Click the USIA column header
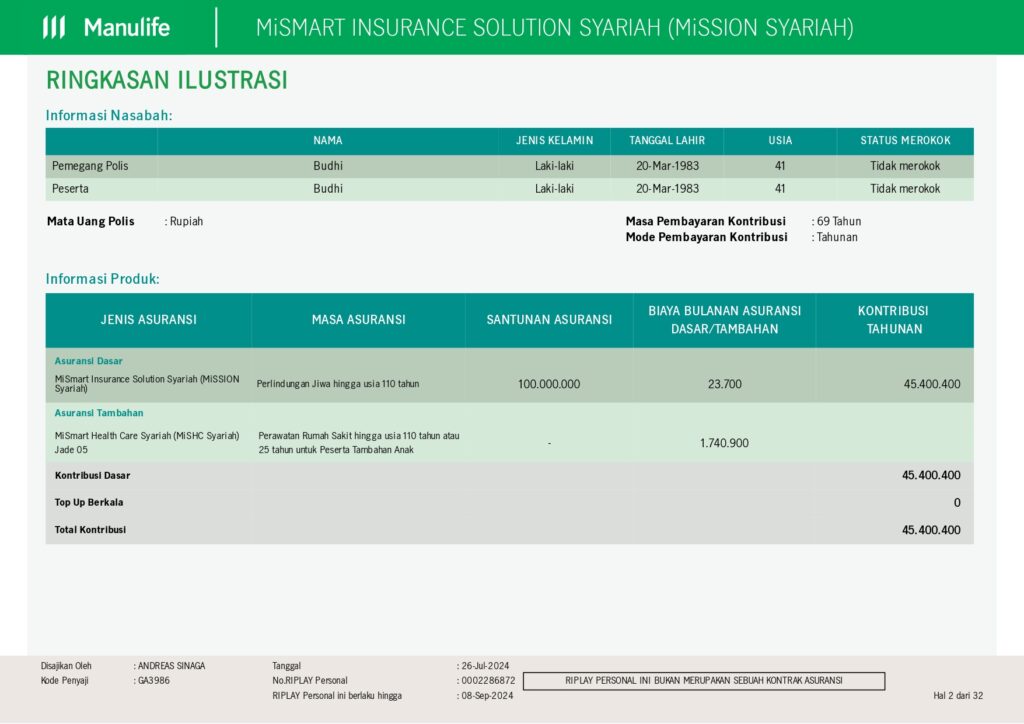The height and width of the screenshot is (724, 1024). [x=780, y=140]
